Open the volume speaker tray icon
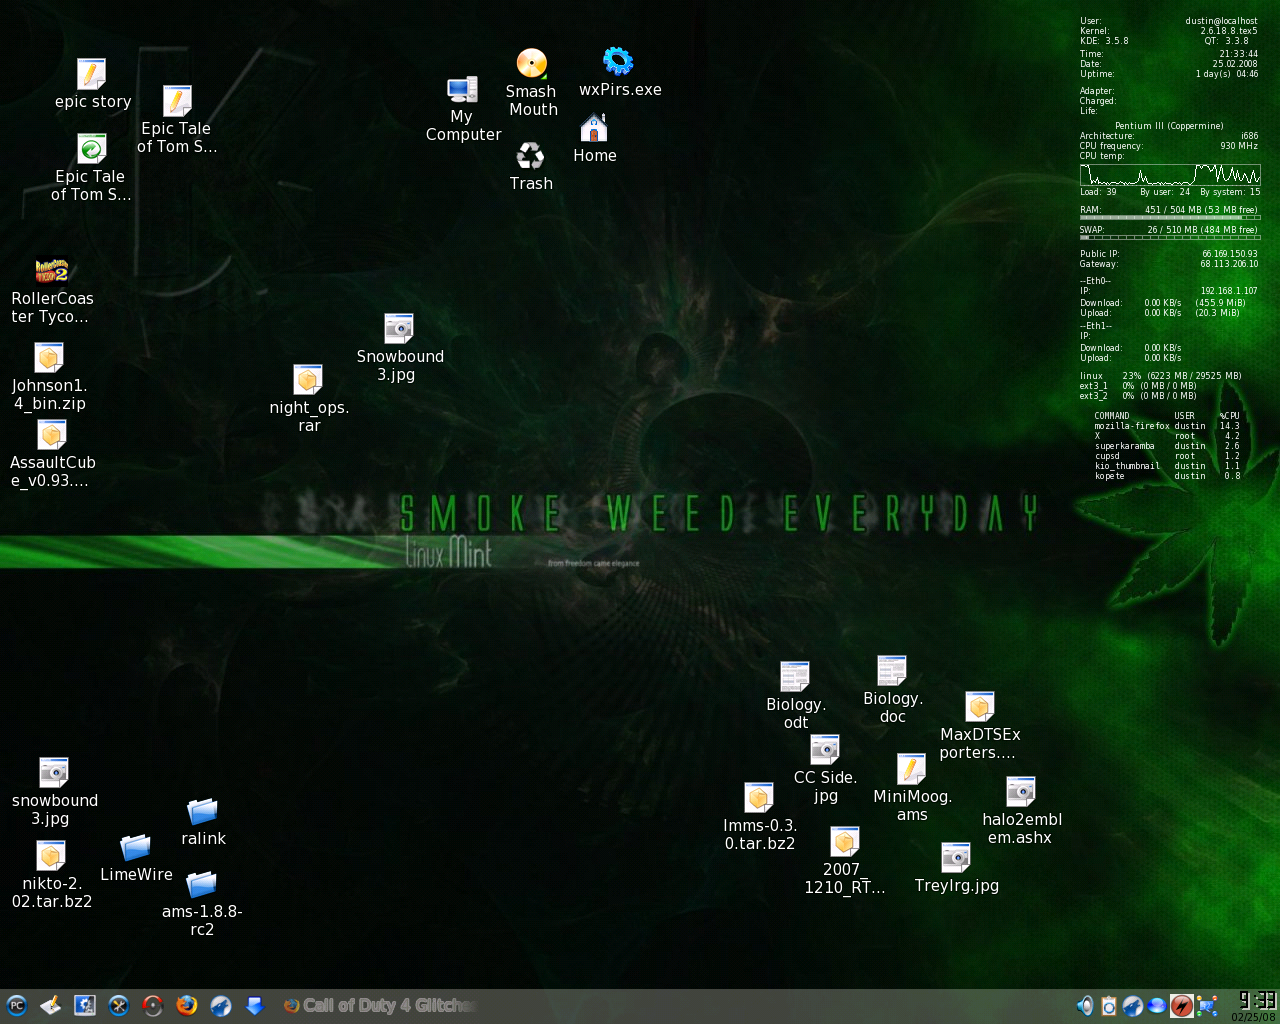Image resolution: width=1280 pixels, height=1024 pixels. click(x=1085, y=1006)
